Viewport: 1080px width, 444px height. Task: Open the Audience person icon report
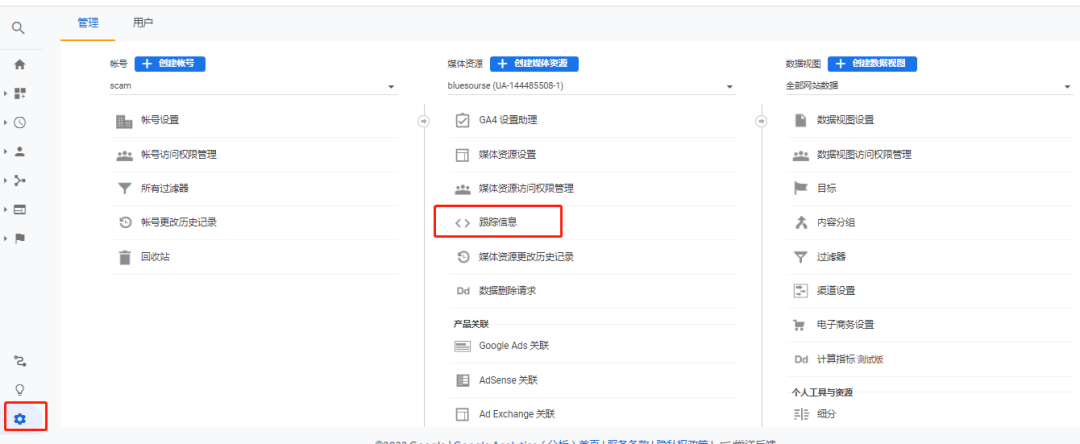[20, 151]
